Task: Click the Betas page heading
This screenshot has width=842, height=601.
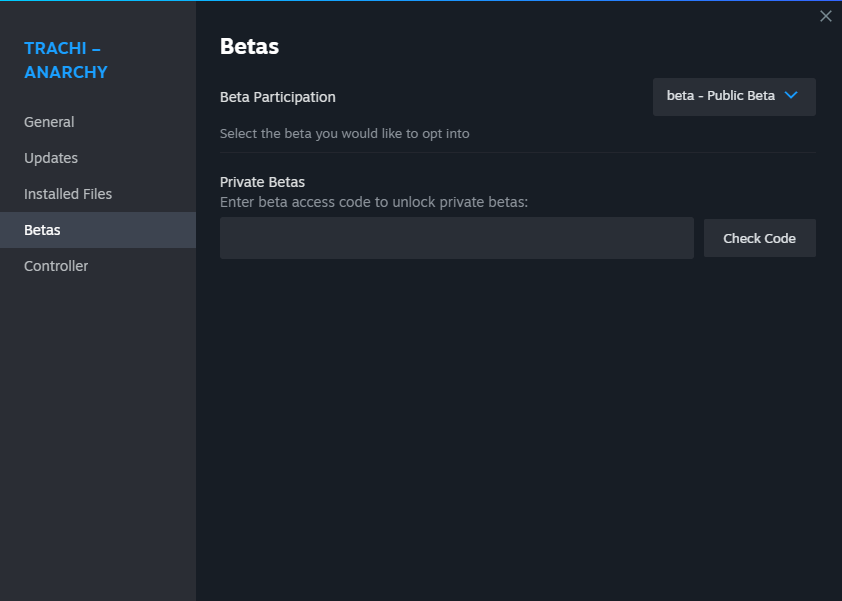Action: pos(249,47)
